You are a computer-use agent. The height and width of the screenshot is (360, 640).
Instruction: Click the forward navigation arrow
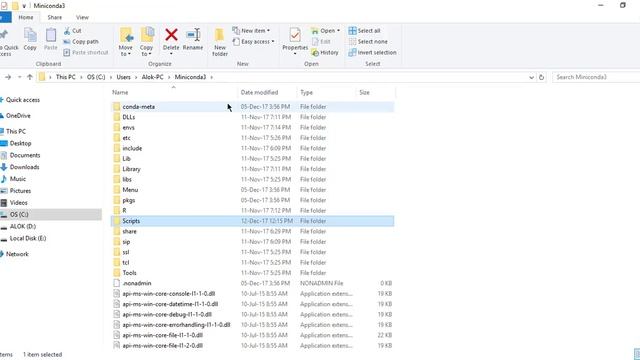(8, 77)
